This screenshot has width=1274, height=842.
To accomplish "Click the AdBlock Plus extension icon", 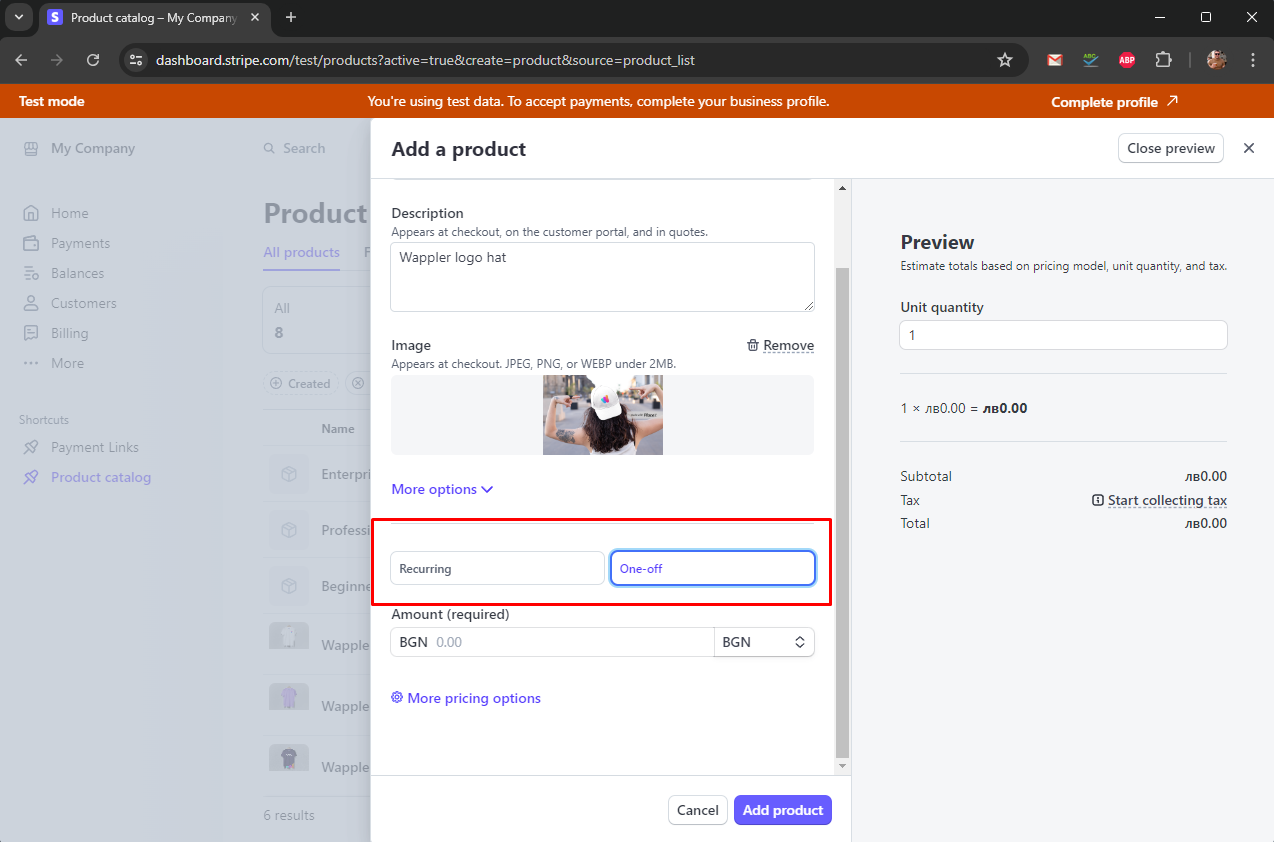I will click(x=1127, y=60).
